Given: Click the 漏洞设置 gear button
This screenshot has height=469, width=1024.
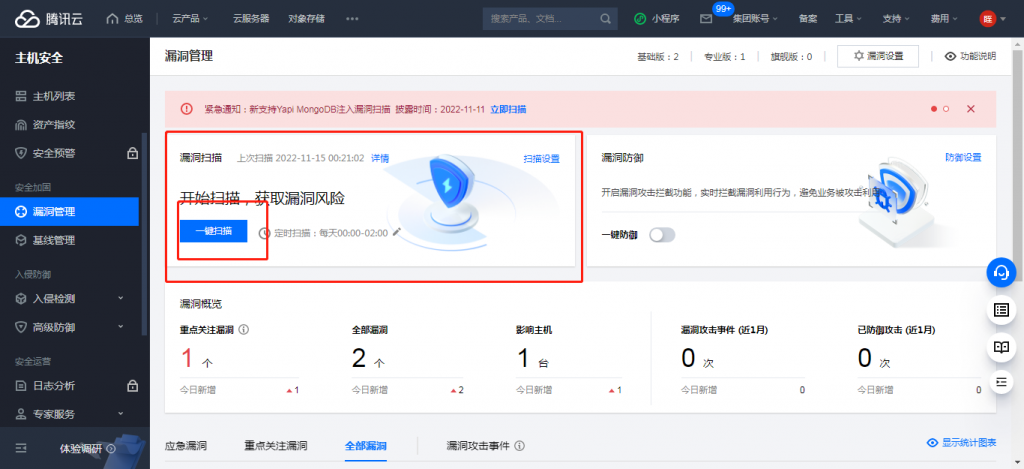Looking at the screenshot, I should (878, 56).
